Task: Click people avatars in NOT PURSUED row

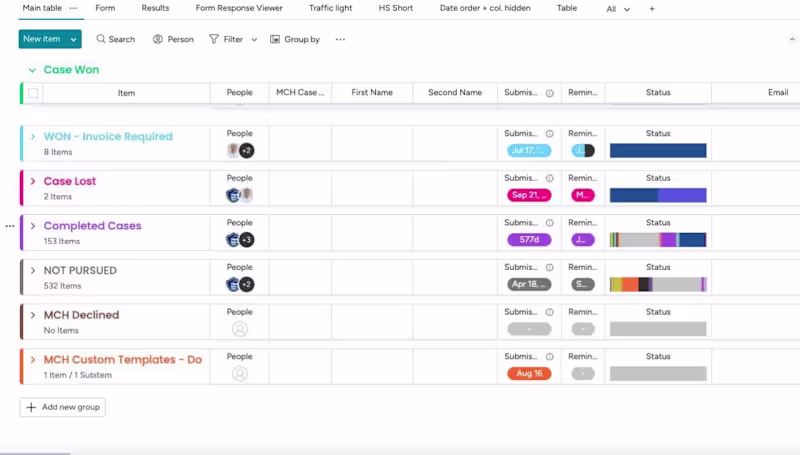Action: click(x=240, y=284)
